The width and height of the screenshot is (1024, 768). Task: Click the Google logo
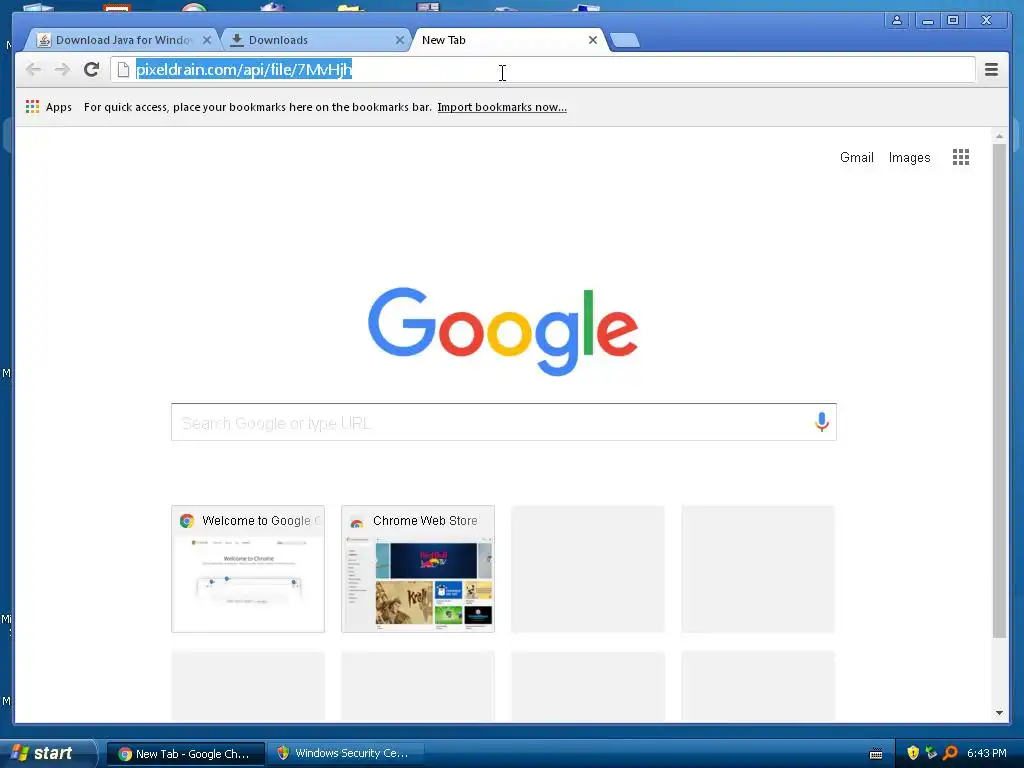[x=503, y=331]
